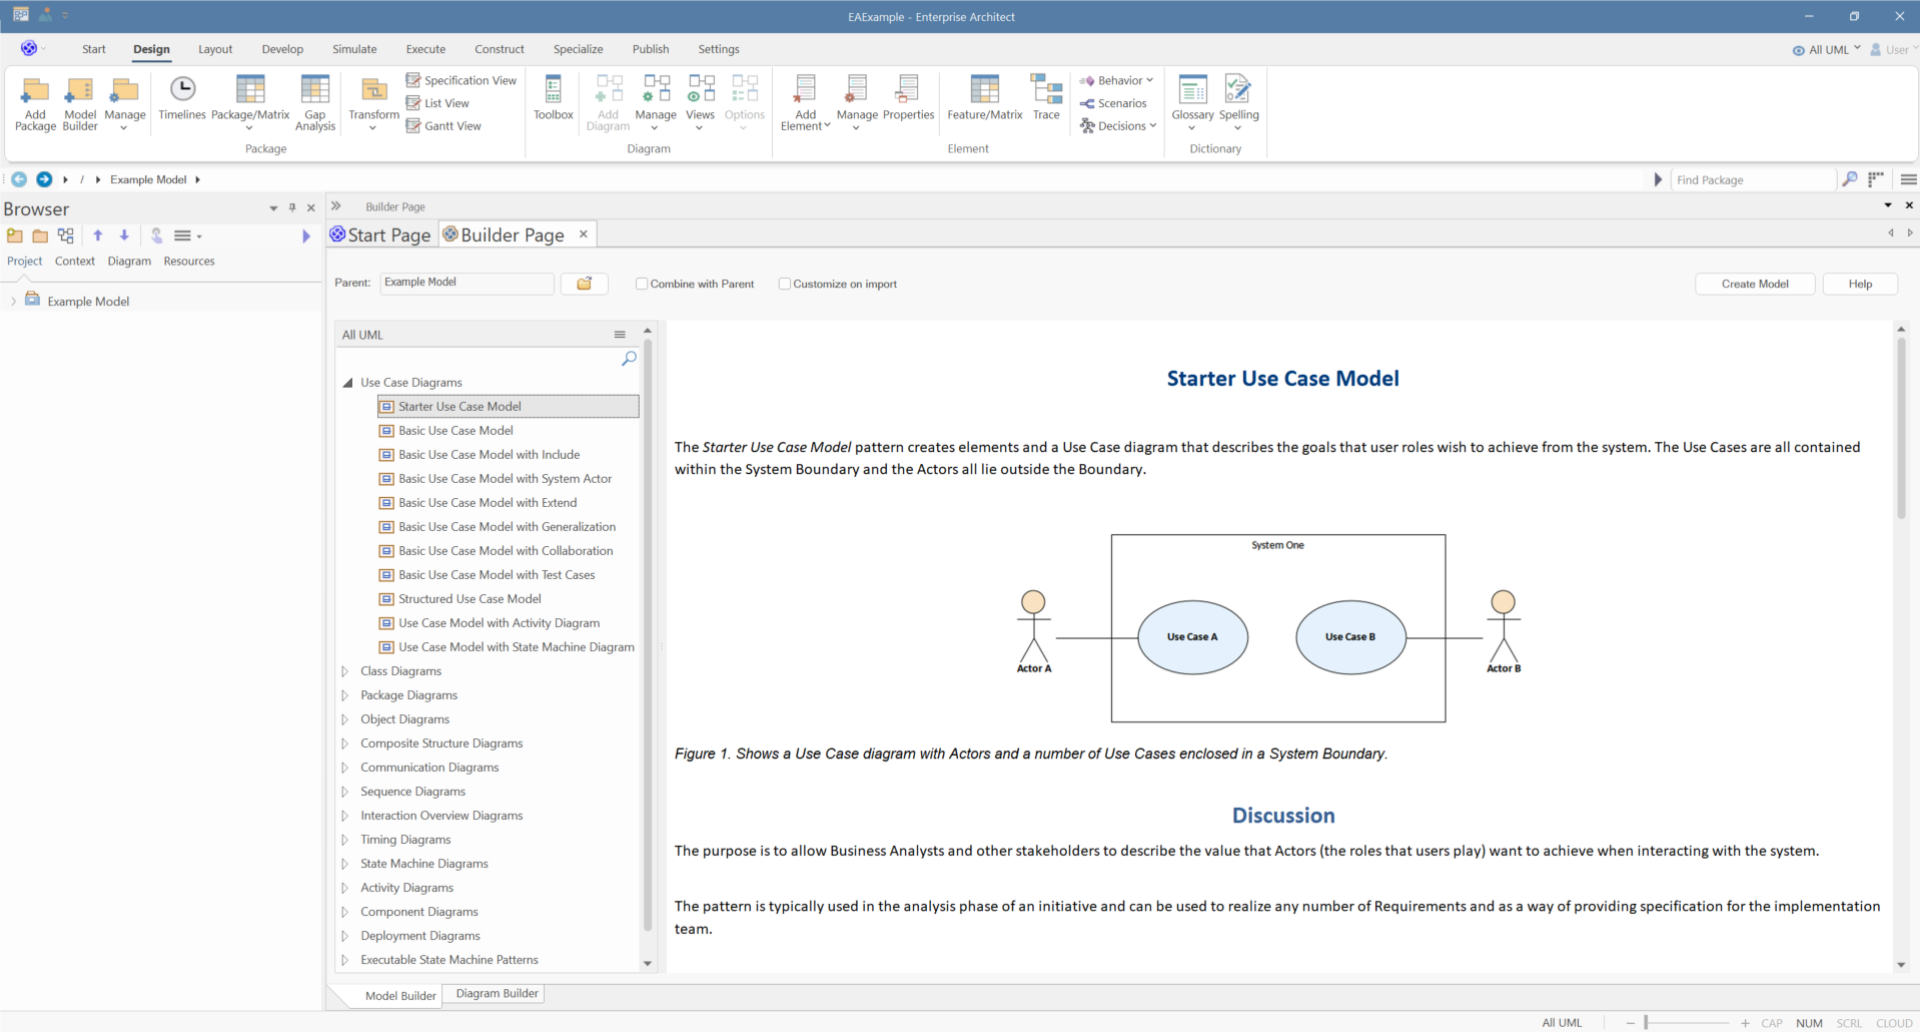Viewport: 1920px width, 1032px height.
Task: Expand the Example Model tree node
Action: [13, 301]
